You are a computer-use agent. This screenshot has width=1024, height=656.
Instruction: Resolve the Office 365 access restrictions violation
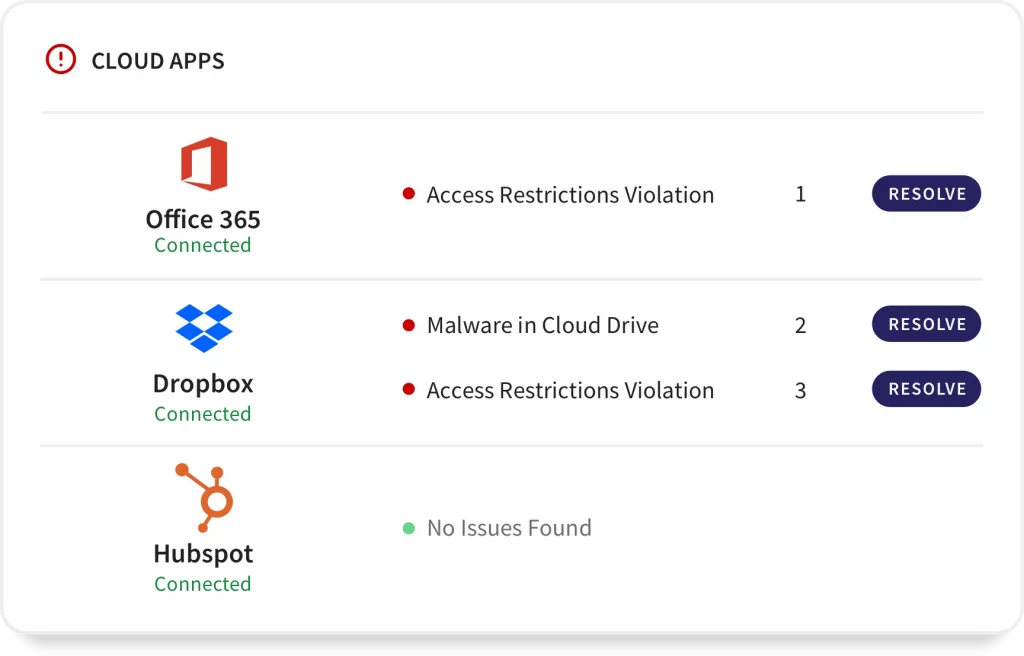[926, 194]
